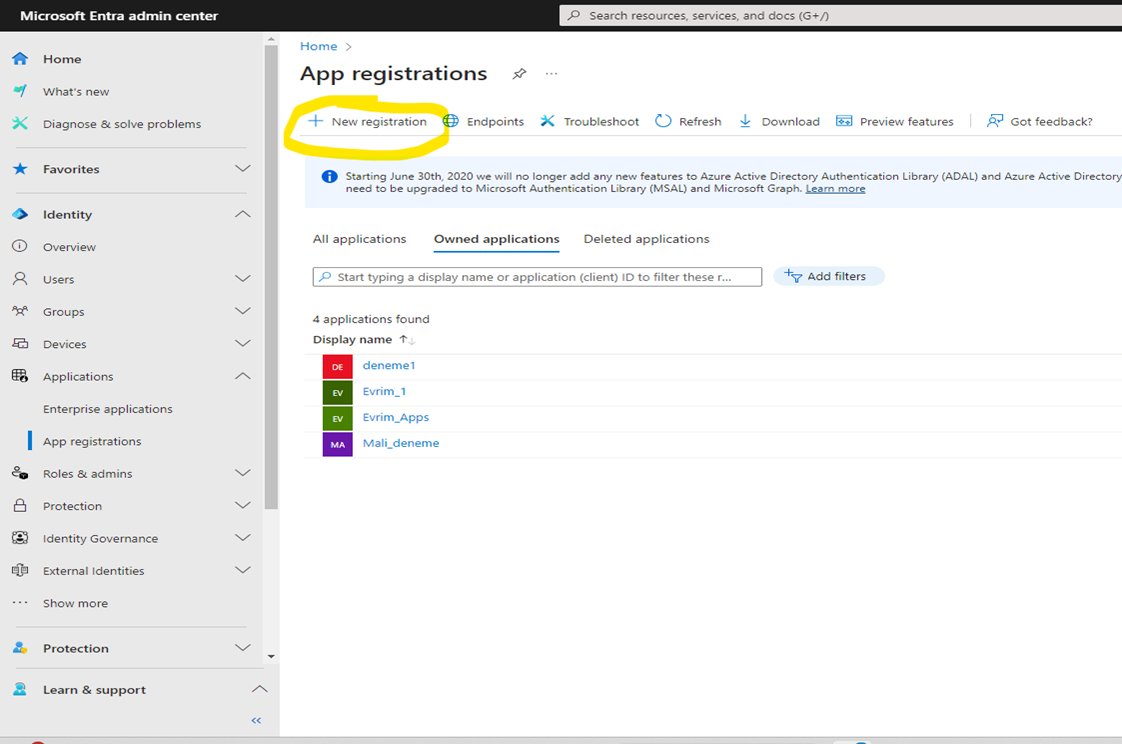This screenshot has height=744, width=1122.
Task: Click the External Identities icon
Action: [20, 570]
